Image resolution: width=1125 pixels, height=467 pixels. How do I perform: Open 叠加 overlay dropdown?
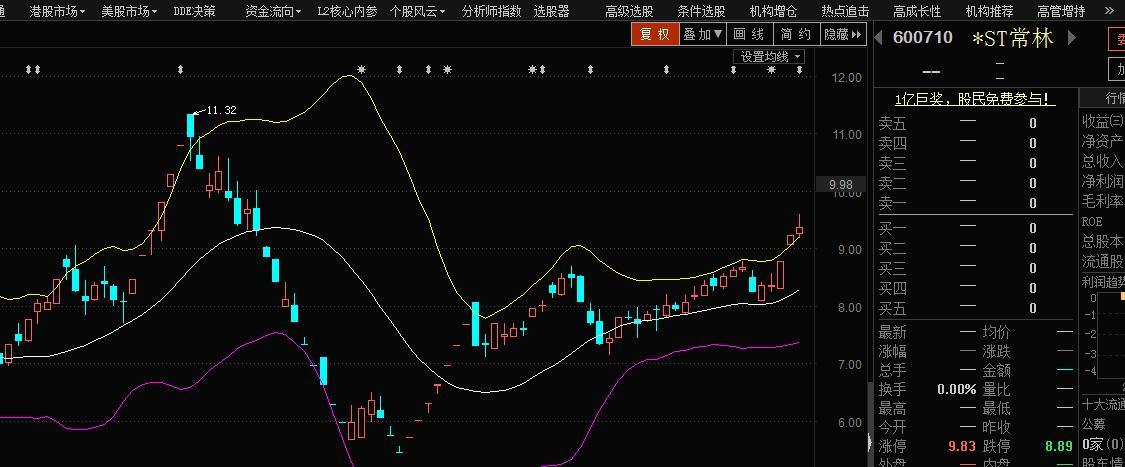point(702,34)
